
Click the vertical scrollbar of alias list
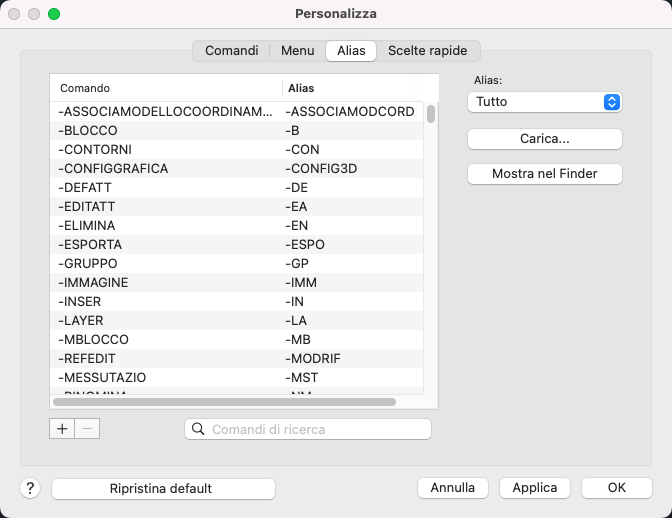coord(431,114)
